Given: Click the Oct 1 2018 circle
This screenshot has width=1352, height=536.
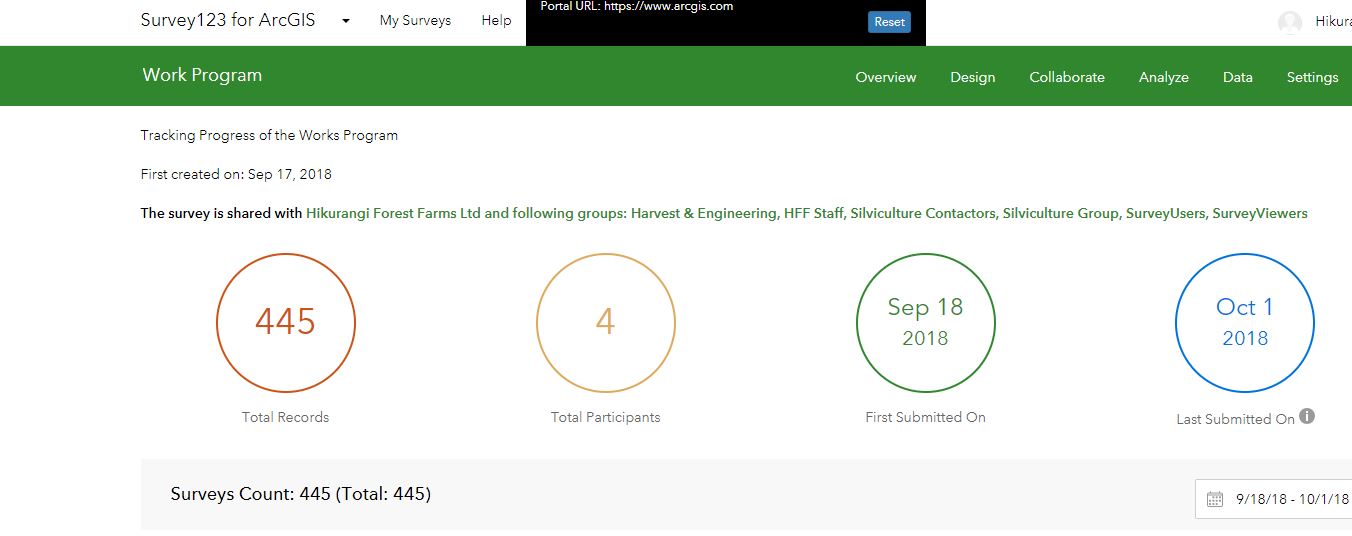Looking at the screenshot, I should tap(1245, 323).
